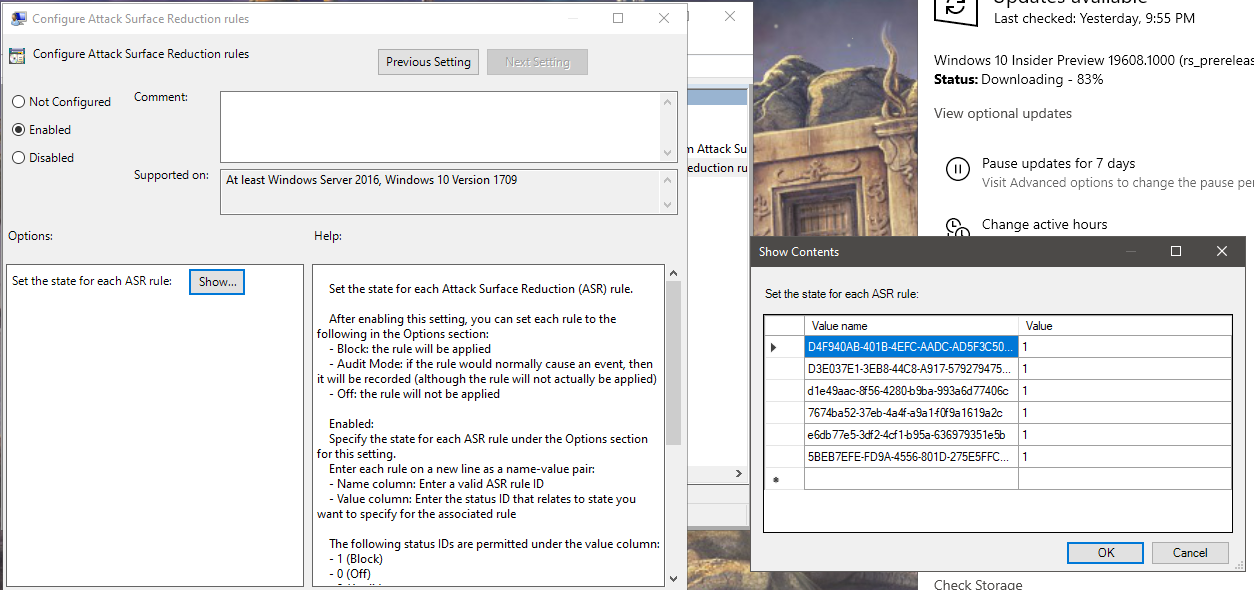Image resolution: width=1254 pixels, height=590 pixels.
Task: Click the Group Policy title bar icon
Action: point(18,18)
